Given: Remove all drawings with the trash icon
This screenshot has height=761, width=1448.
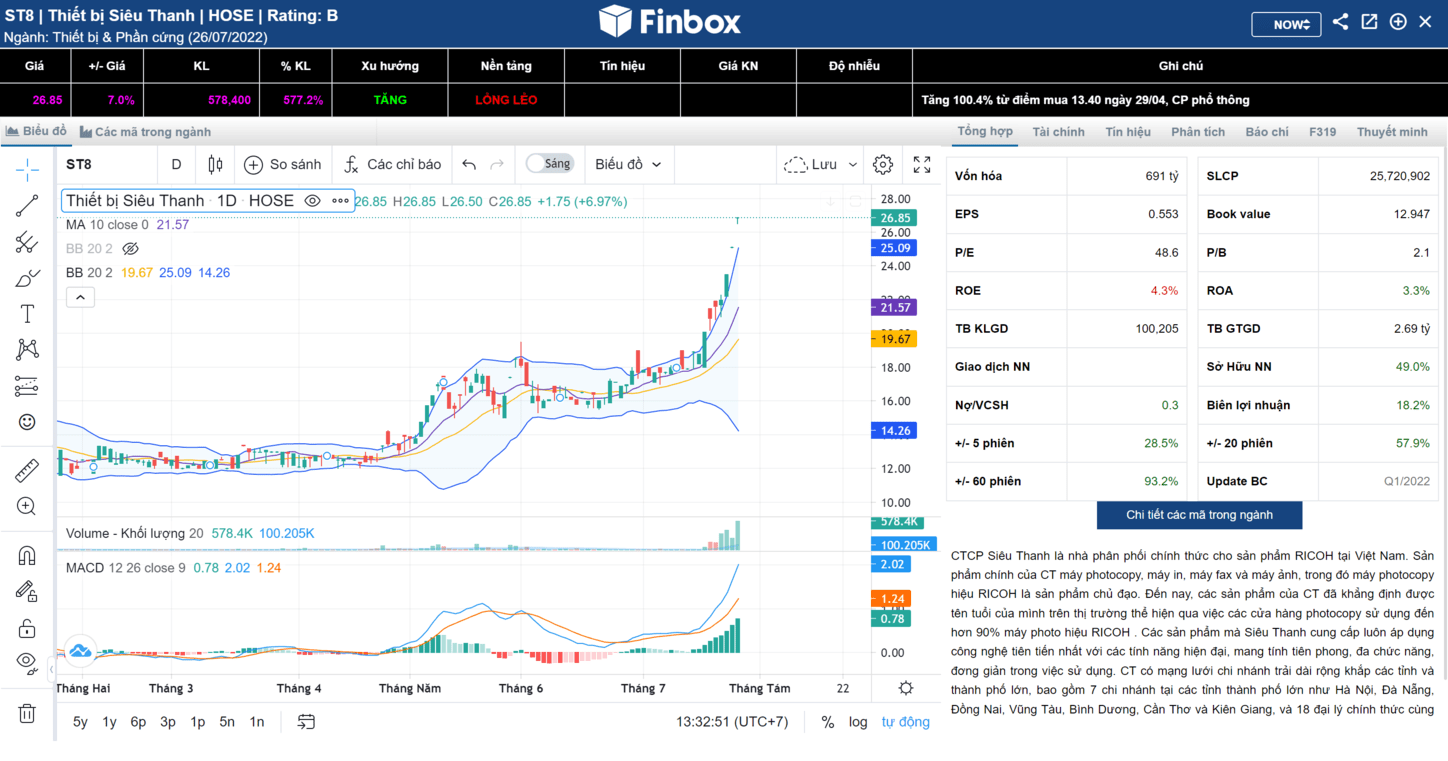Looking at the screenshot, I should click(27, 713).
